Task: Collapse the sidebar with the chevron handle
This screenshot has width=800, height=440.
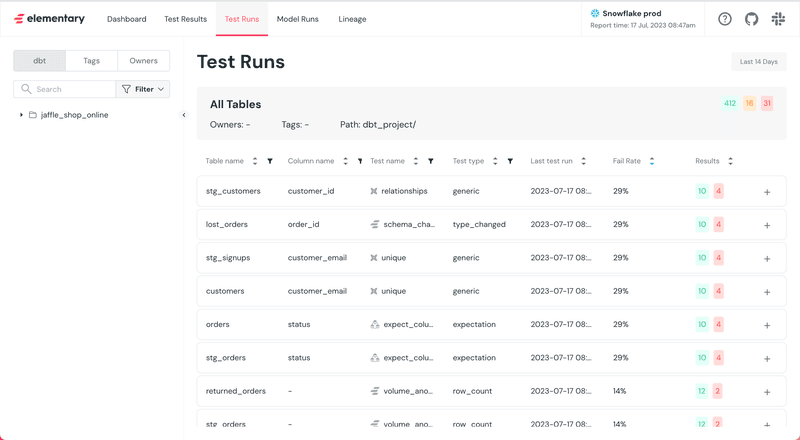Action: (x=184, y=115)
